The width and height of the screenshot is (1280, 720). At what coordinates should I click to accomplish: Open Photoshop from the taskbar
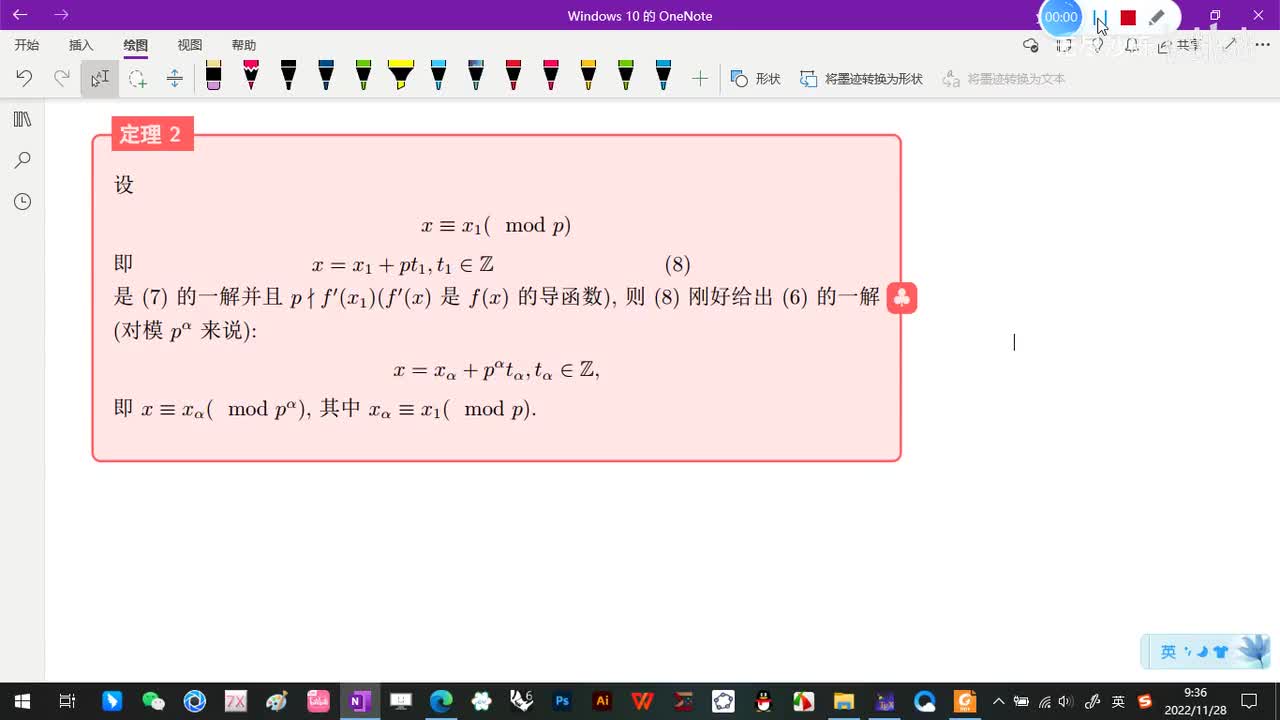click(x=562, y=701)
